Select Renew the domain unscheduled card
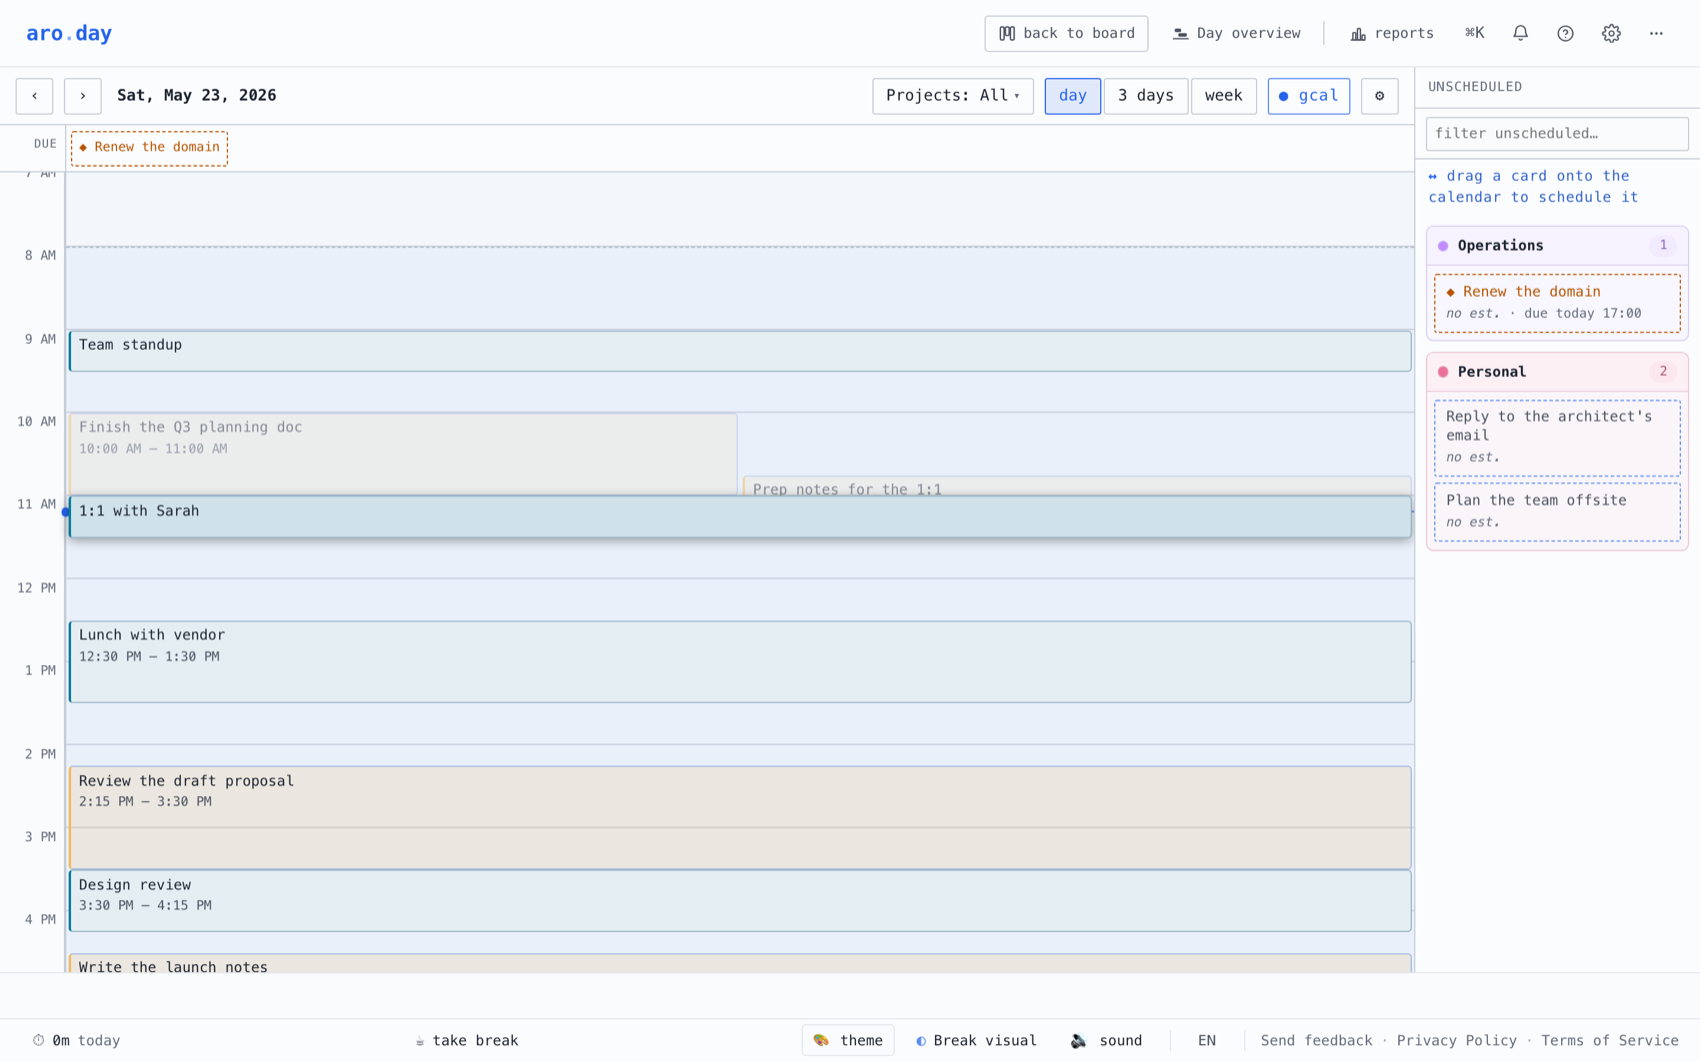Image resolution: width=1700 pixels, height=1062 pixels. point(1557,302)
